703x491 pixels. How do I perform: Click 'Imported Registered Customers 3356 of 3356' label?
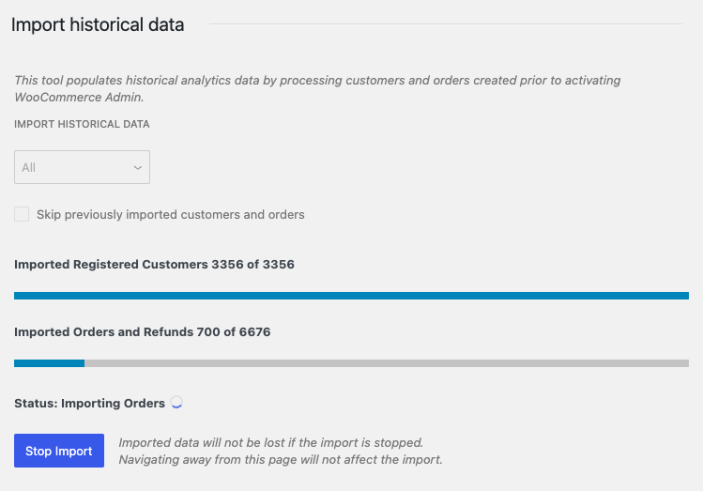154,265
